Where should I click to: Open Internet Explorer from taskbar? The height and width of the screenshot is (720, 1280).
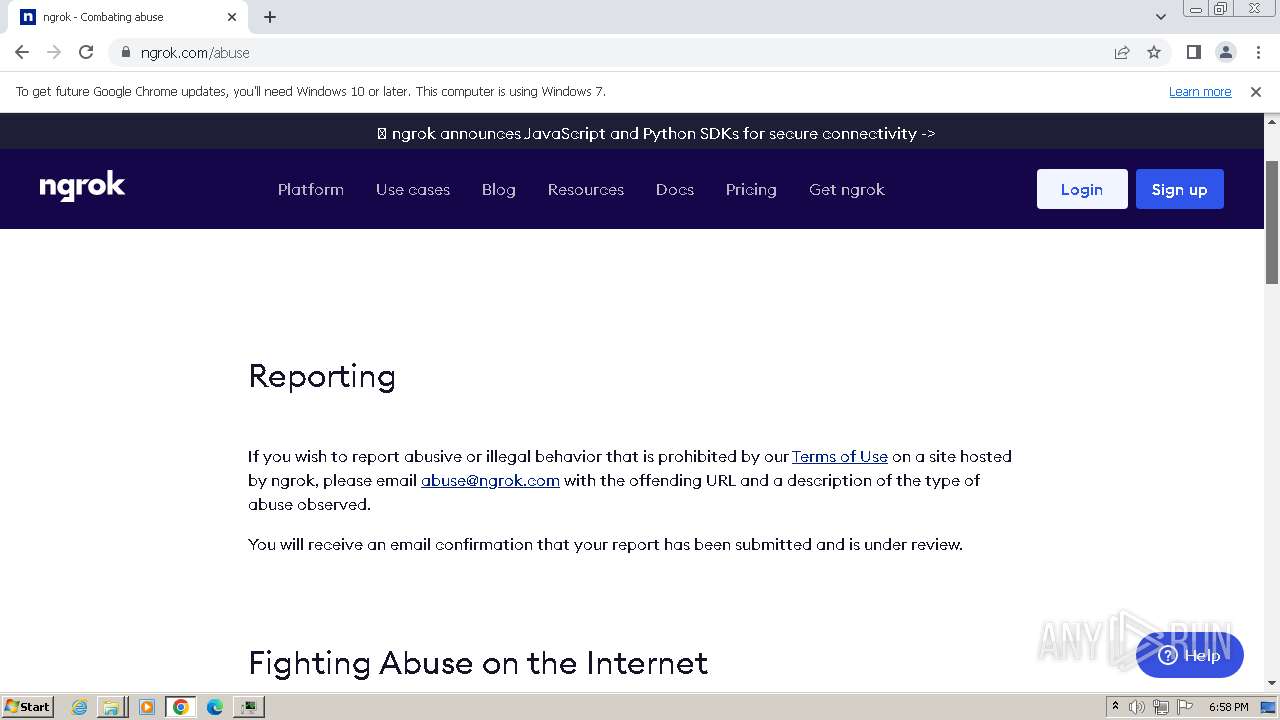(79, 707)
